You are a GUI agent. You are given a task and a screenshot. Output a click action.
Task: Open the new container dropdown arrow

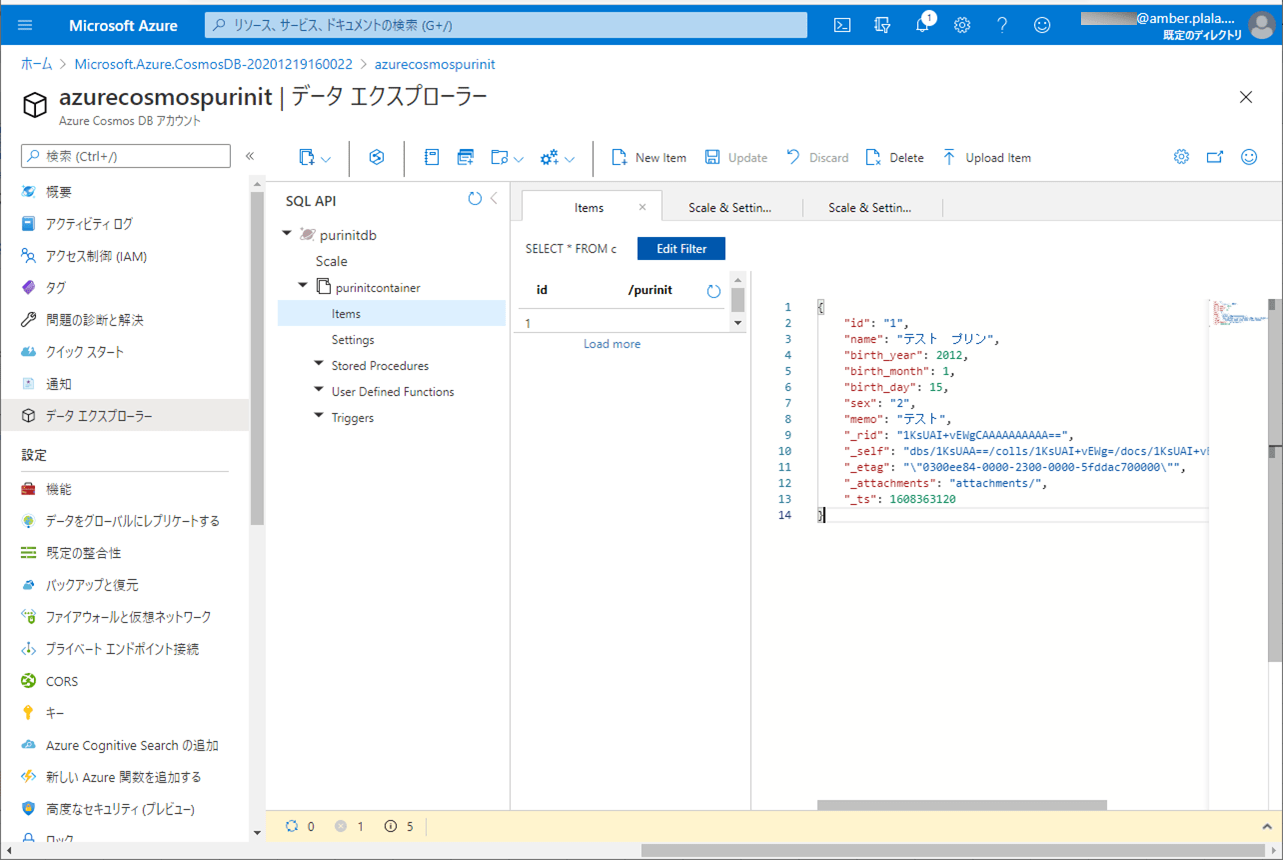(326, 158)
